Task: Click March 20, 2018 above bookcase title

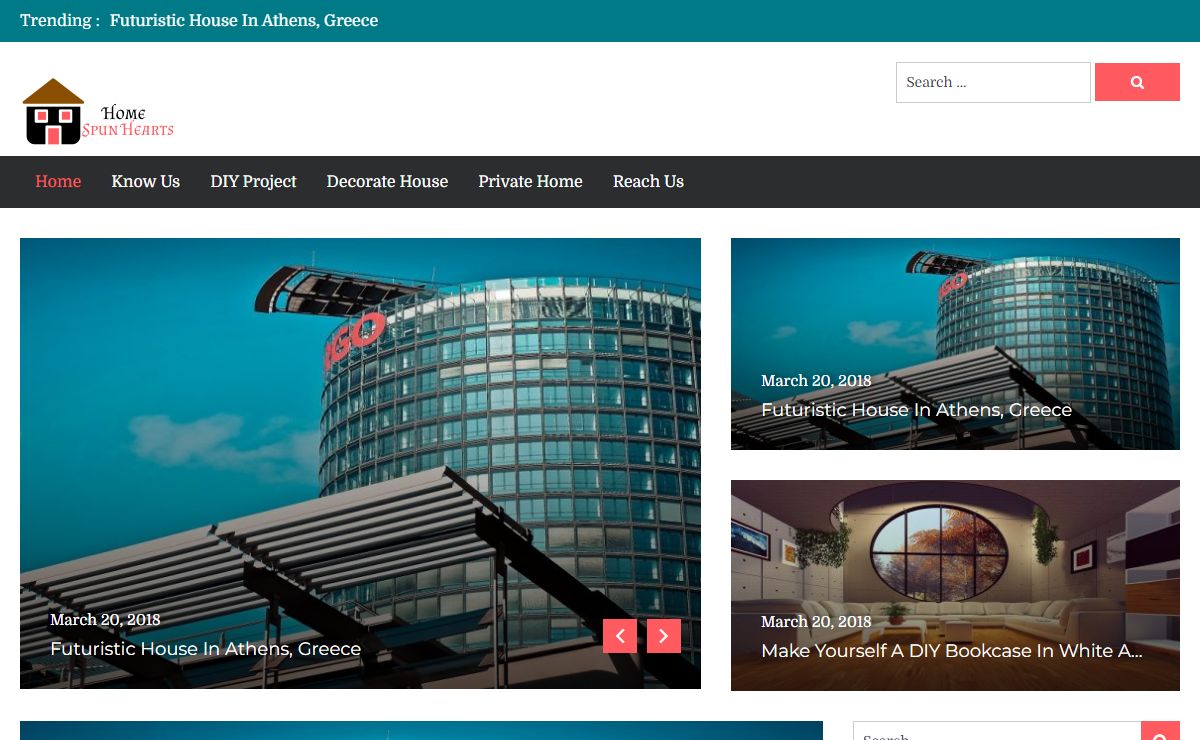Action: (x=816, y=621)
